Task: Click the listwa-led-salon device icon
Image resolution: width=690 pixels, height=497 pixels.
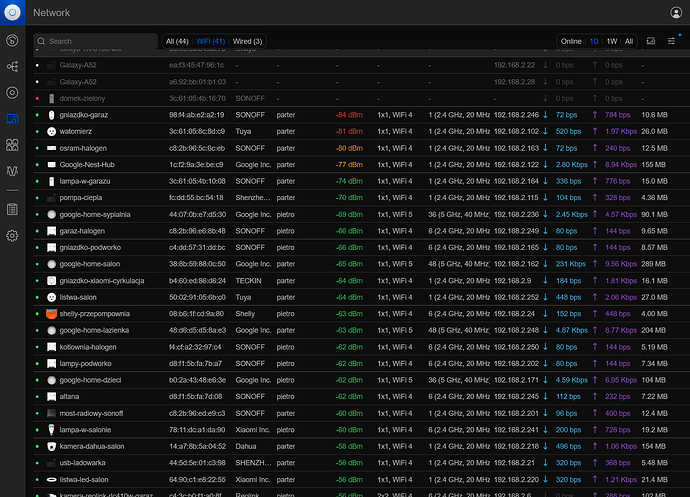Action: (51, 479)
